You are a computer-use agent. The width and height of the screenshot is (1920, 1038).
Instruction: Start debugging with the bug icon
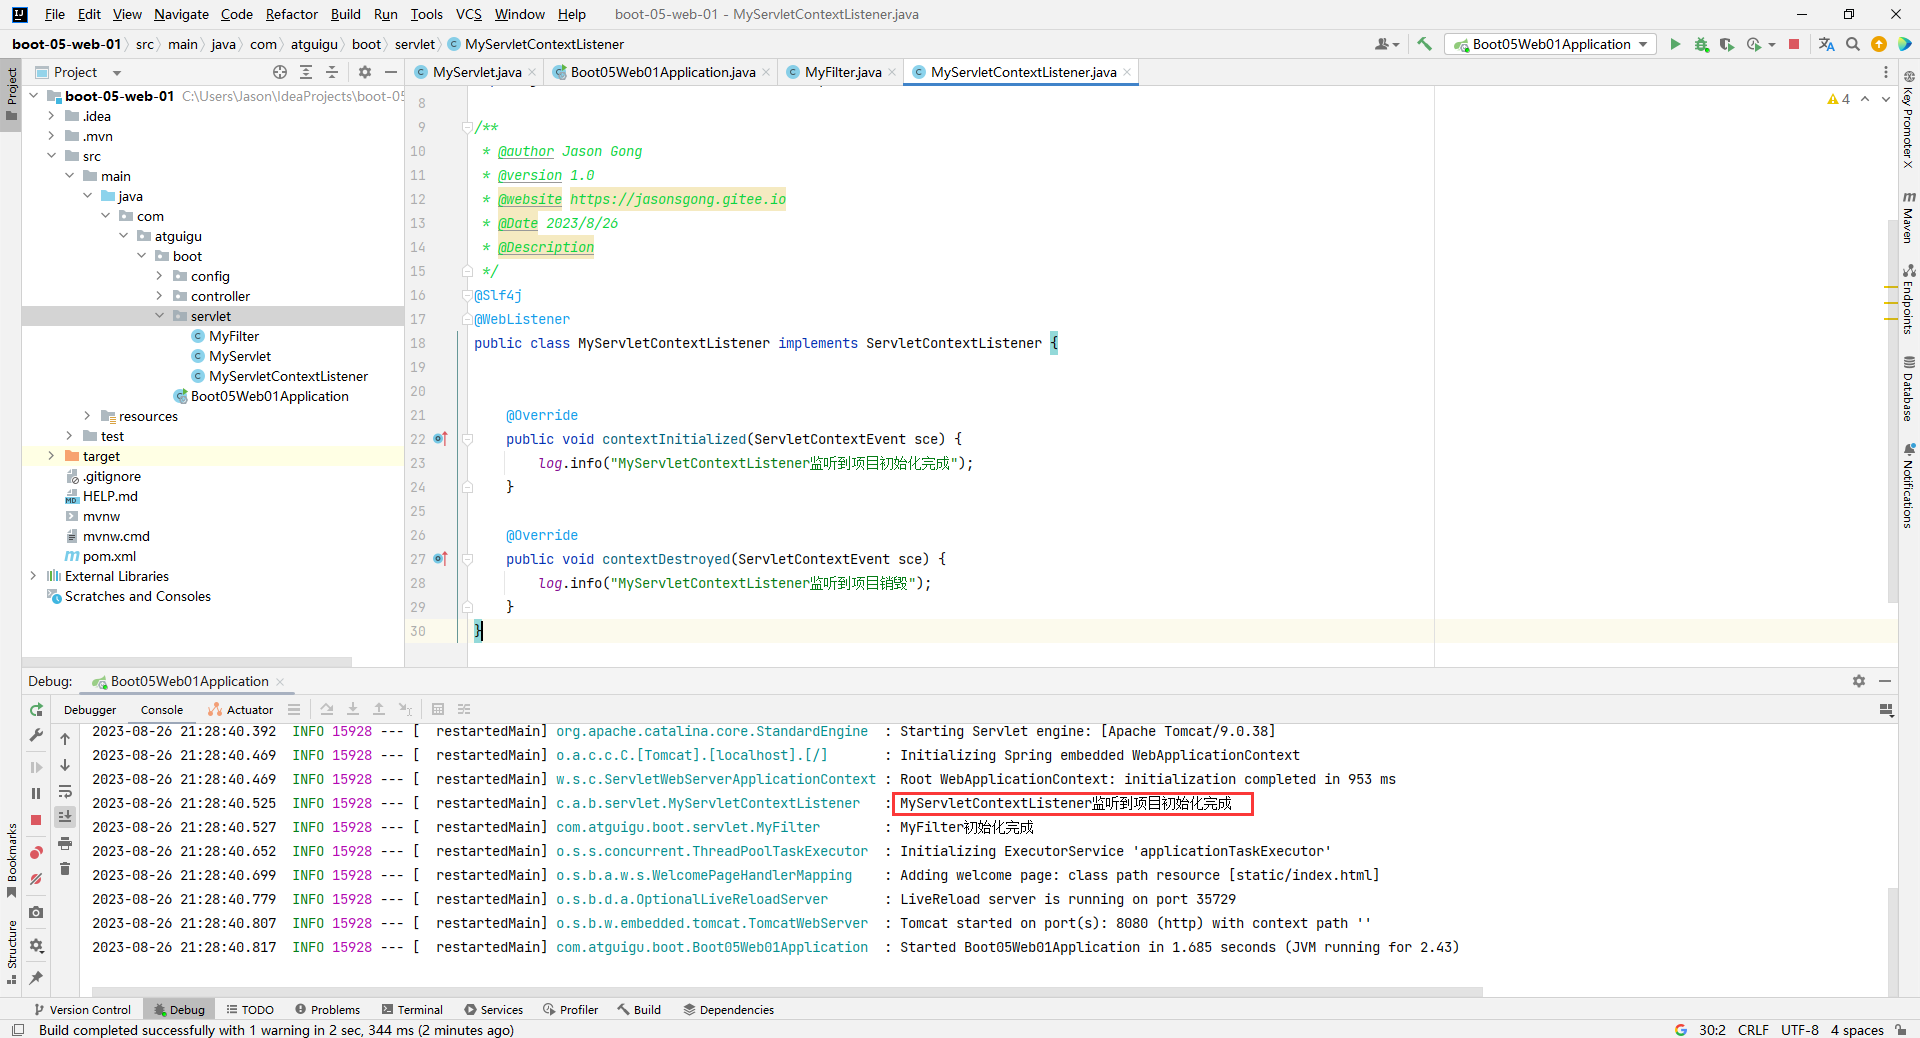click(1701, 44)
